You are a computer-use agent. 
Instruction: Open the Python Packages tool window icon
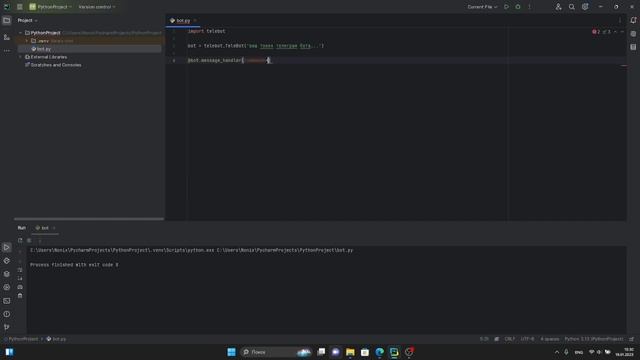pos(7,274)
